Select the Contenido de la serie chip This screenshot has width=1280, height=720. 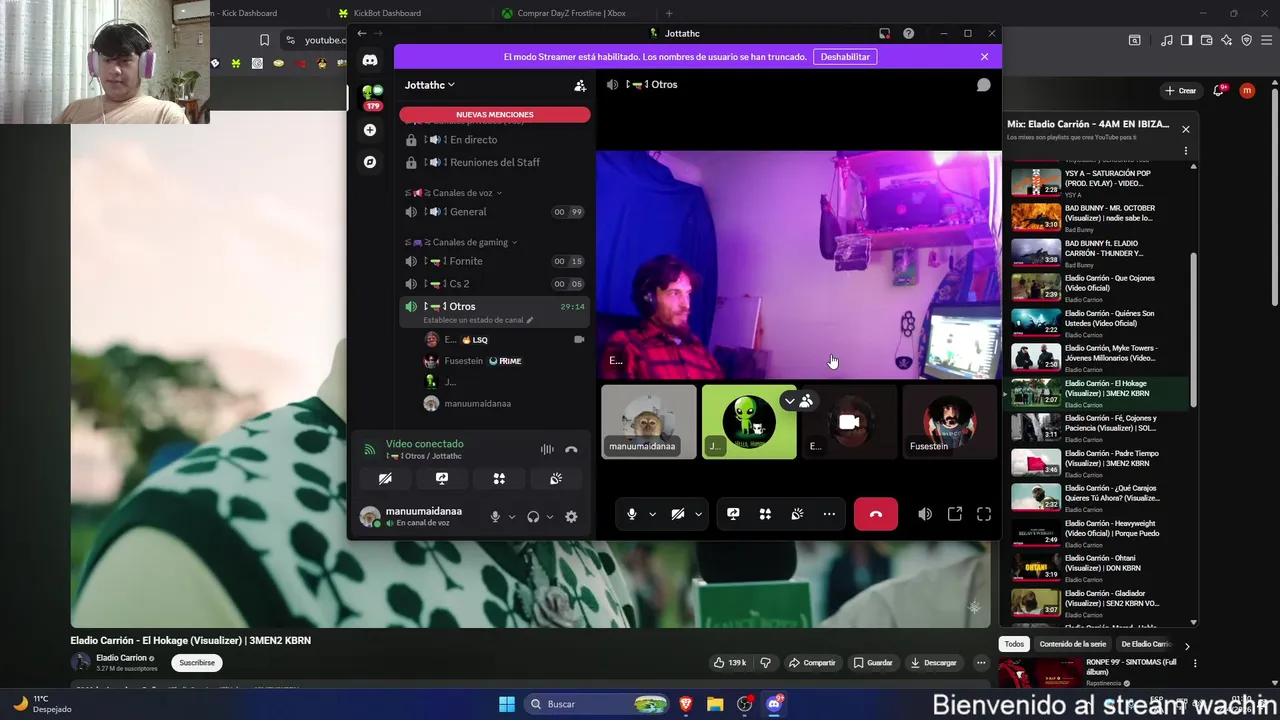[1072, 644]
